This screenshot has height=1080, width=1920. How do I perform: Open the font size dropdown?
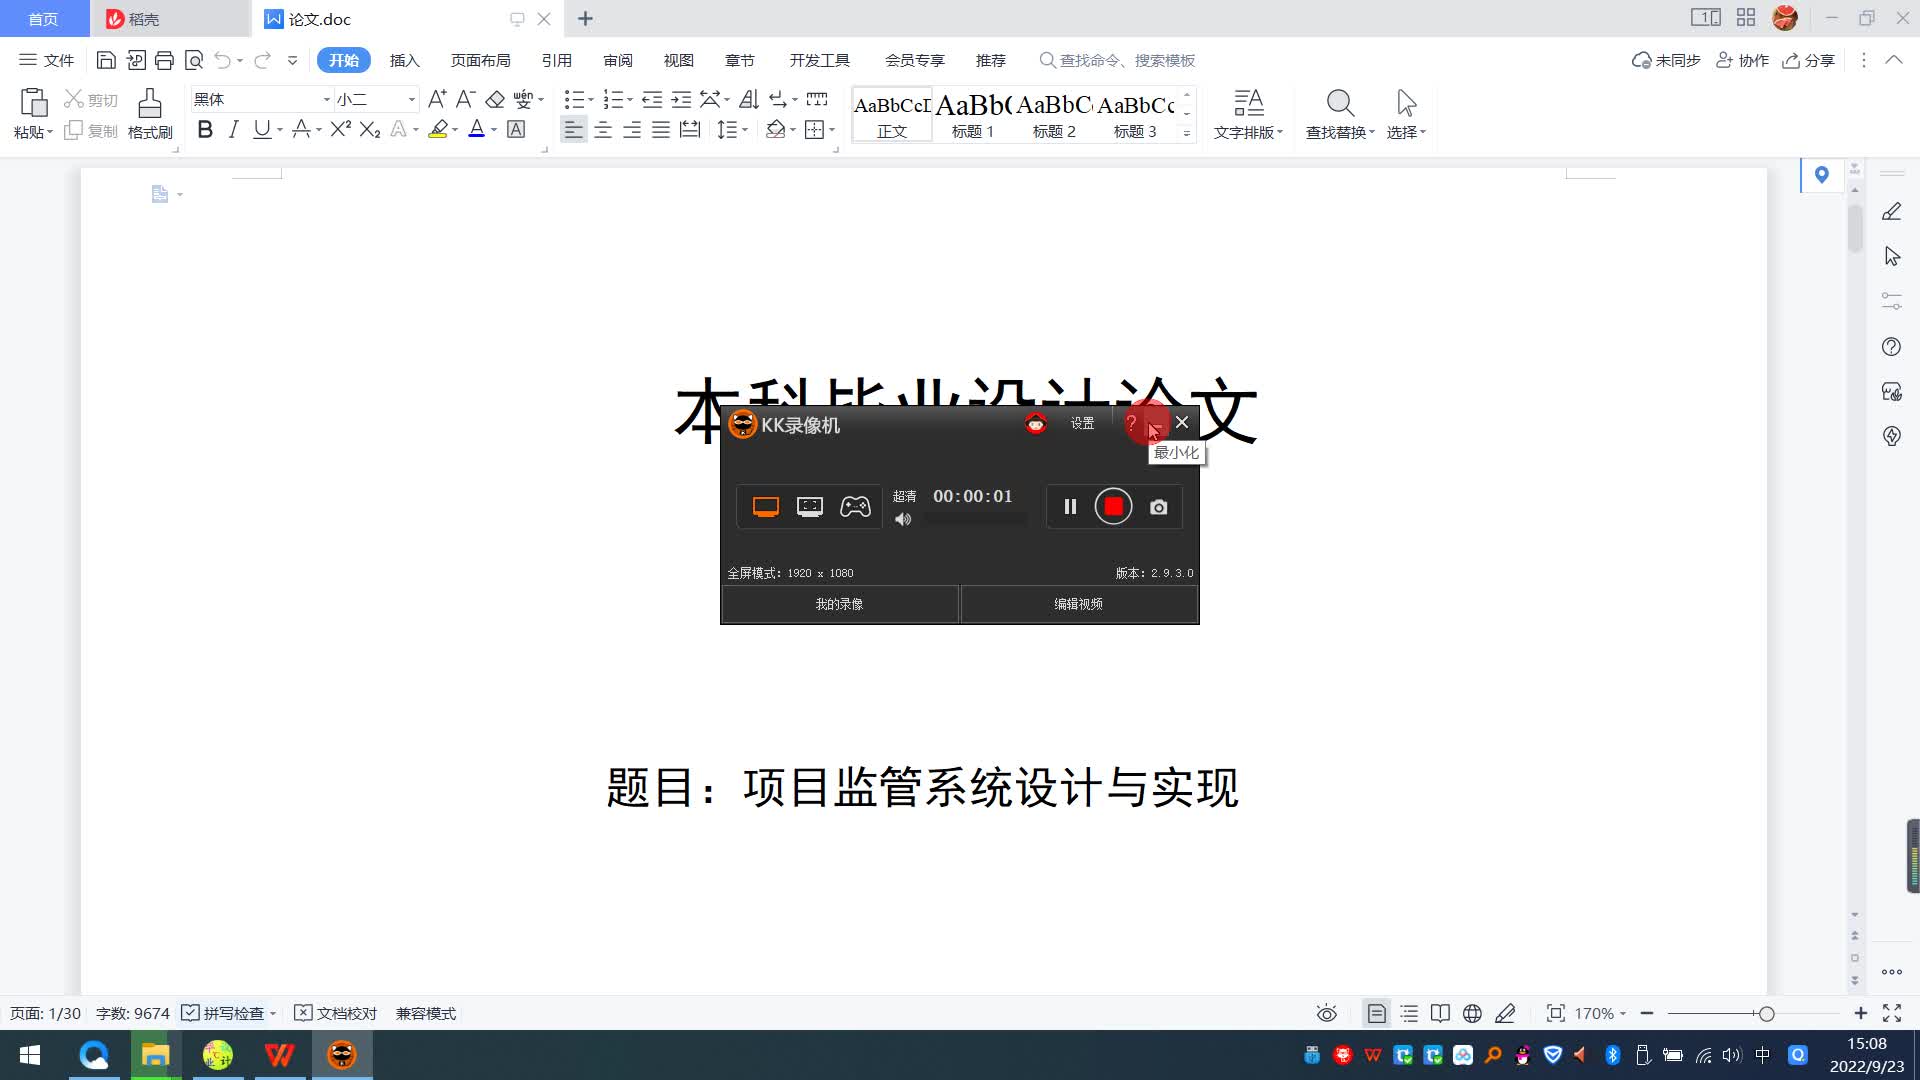click(x=411, y=100)
